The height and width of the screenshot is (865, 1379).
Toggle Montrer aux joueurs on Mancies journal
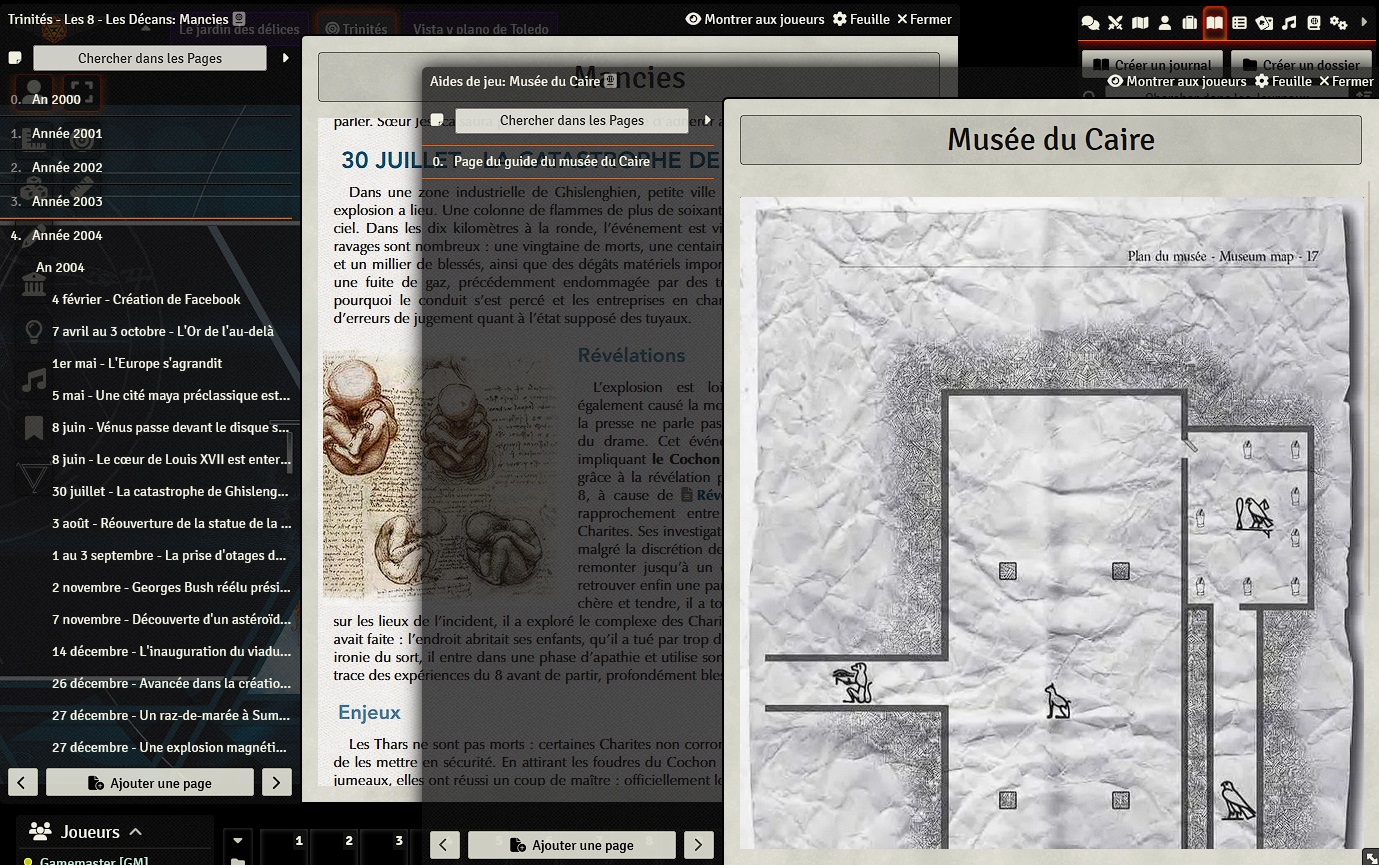[x=755, y=19]
